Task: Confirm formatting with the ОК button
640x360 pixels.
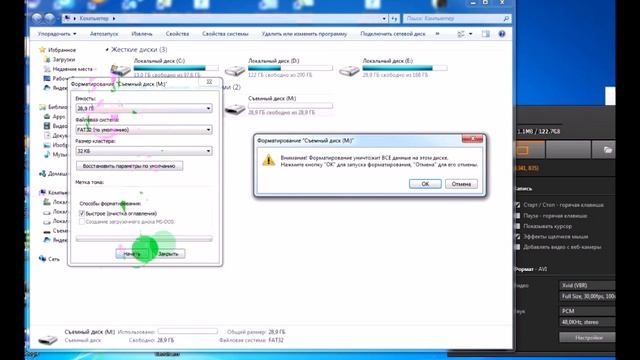Action: click(x=425, y=184)
